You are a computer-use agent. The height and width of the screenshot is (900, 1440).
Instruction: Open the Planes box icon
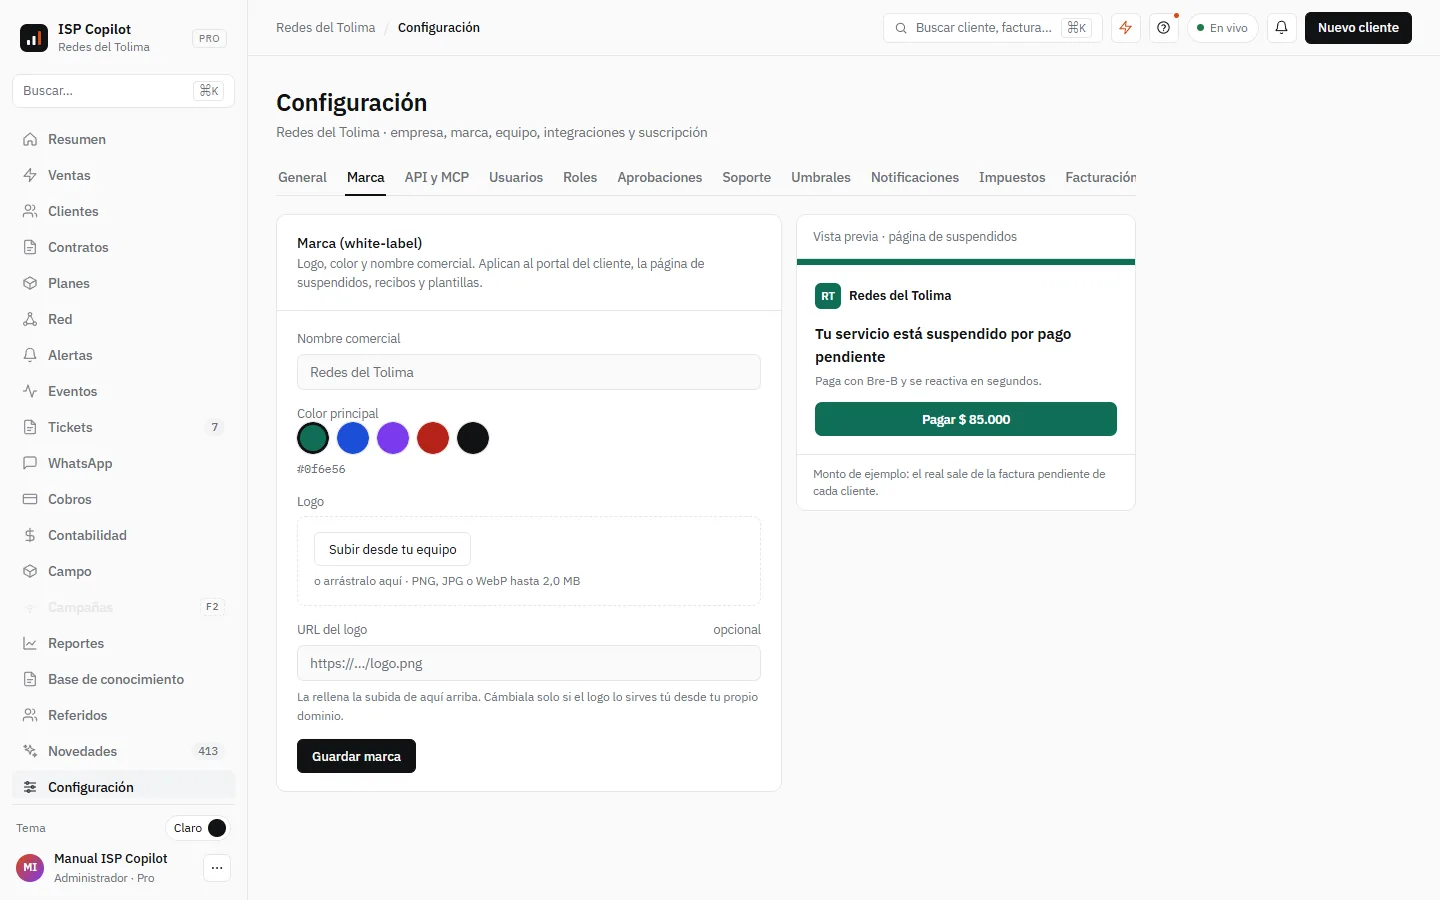pyautogui.click(x=30, y=283)
